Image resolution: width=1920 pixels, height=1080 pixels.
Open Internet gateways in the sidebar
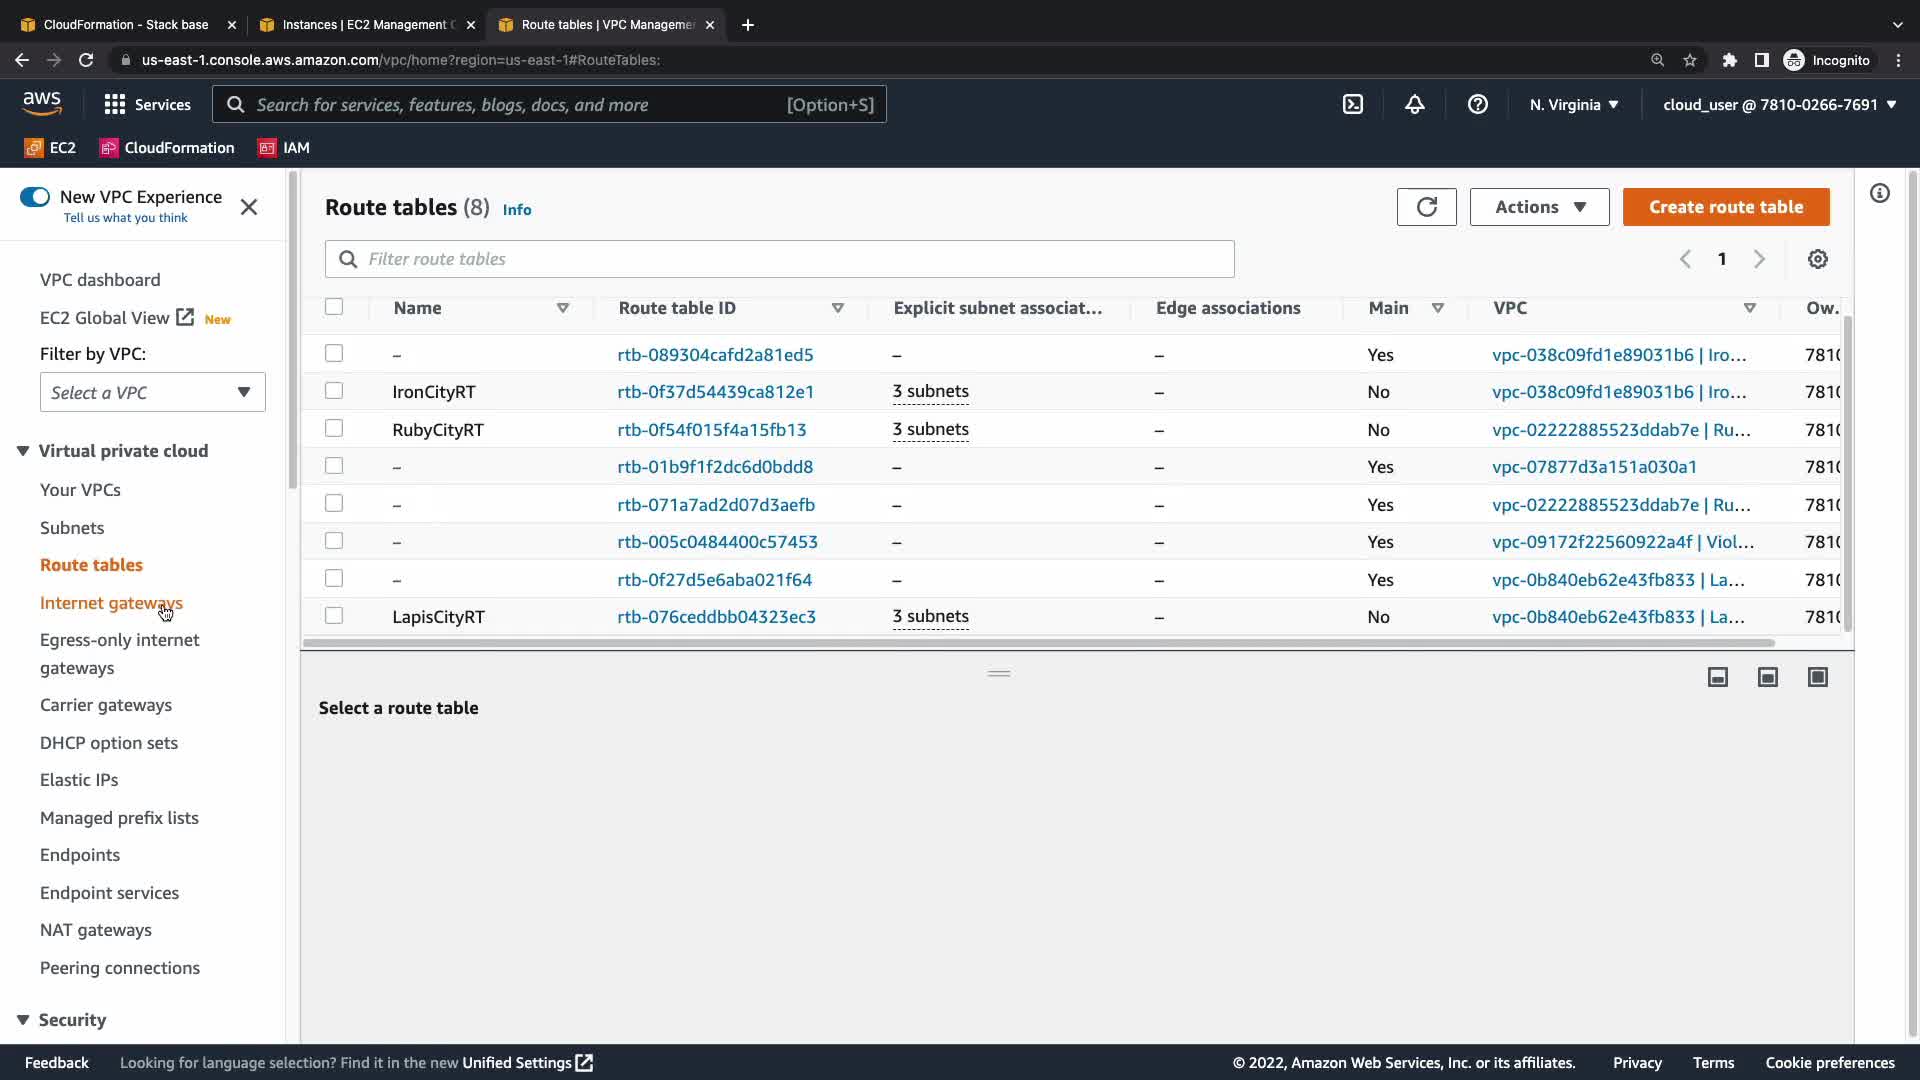111,603
